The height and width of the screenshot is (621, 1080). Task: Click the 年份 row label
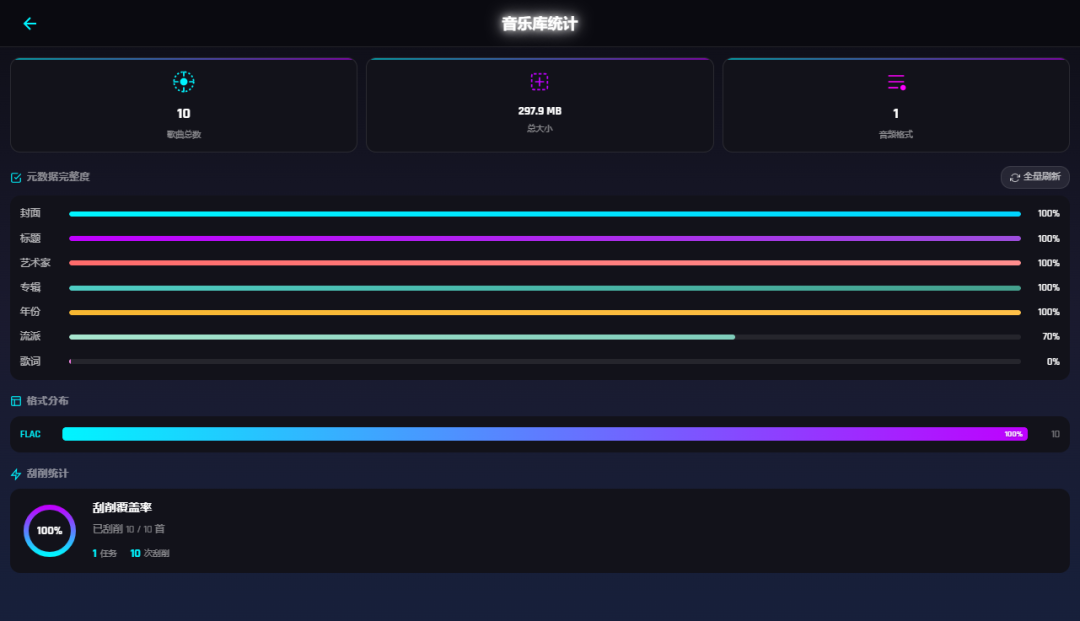click(30, 312)
